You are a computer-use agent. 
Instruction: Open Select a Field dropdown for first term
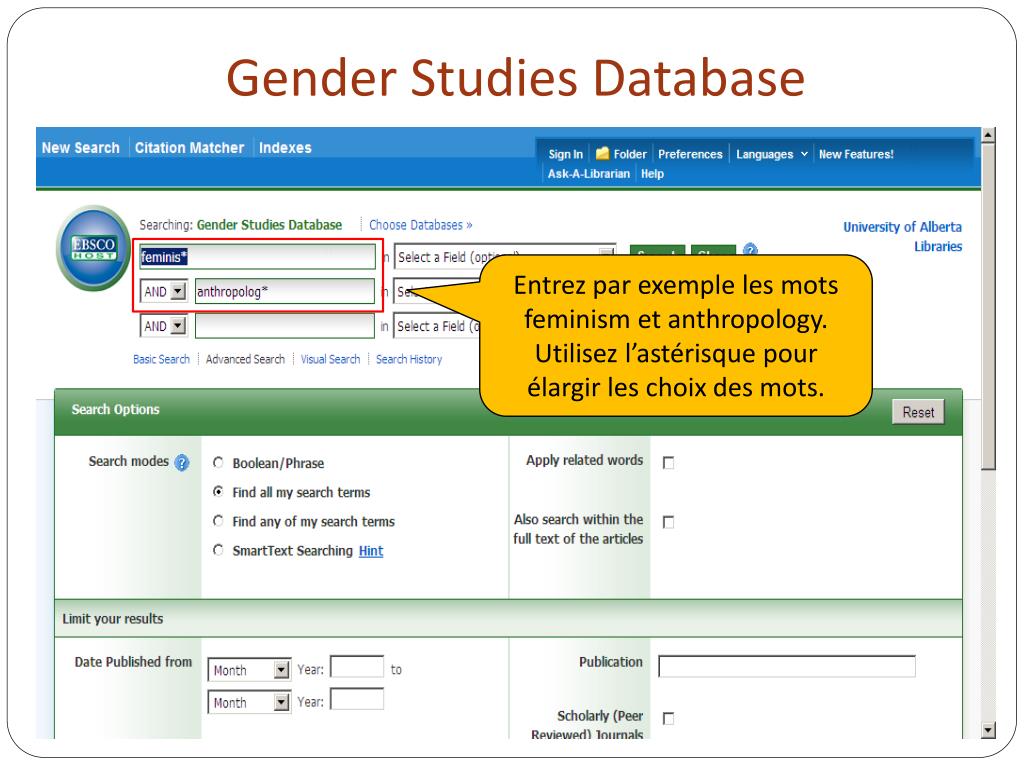pyautogui.click(x=505, y=257)
